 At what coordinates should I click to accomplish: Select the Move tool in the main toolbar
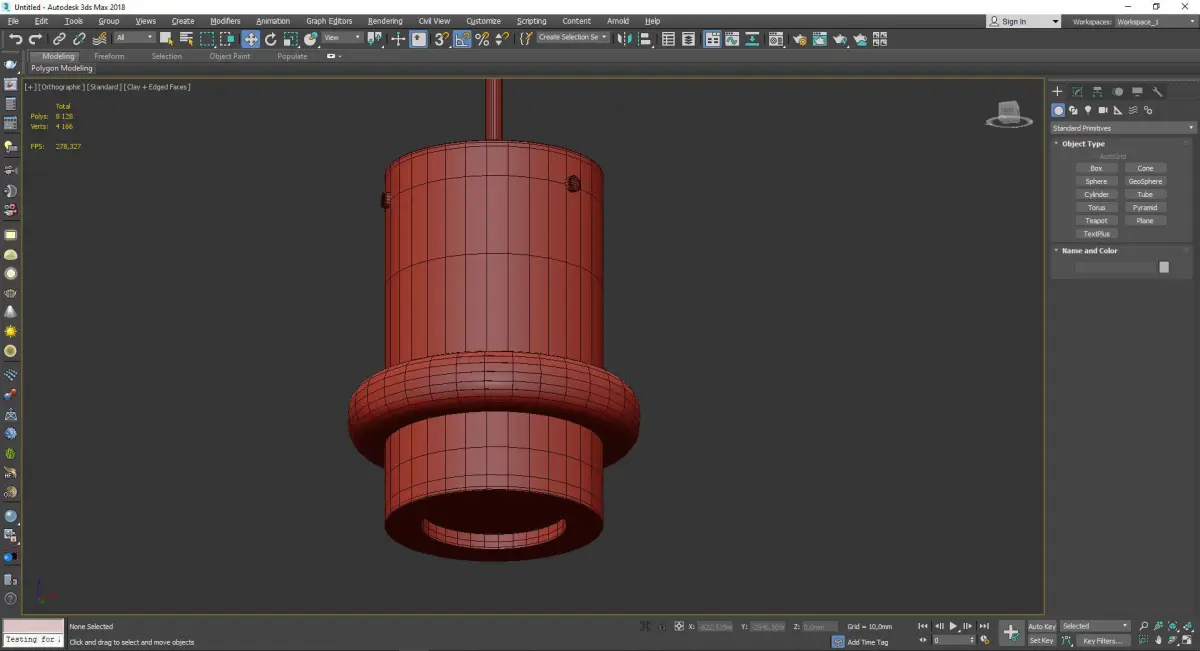[x=250, y=39]
